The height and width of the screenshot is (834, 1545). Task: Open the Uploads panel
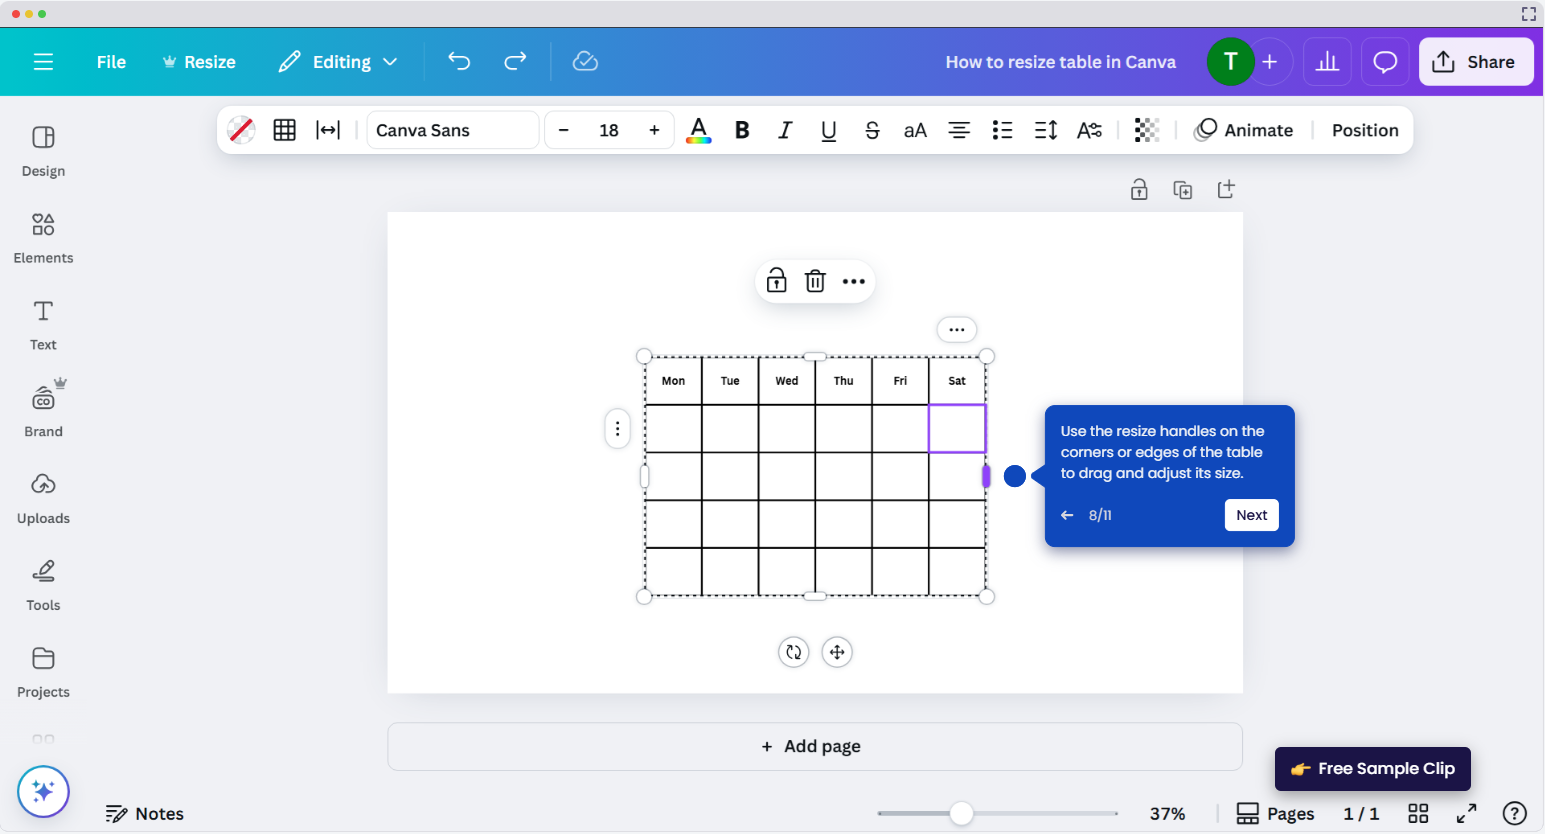[43, 498]
